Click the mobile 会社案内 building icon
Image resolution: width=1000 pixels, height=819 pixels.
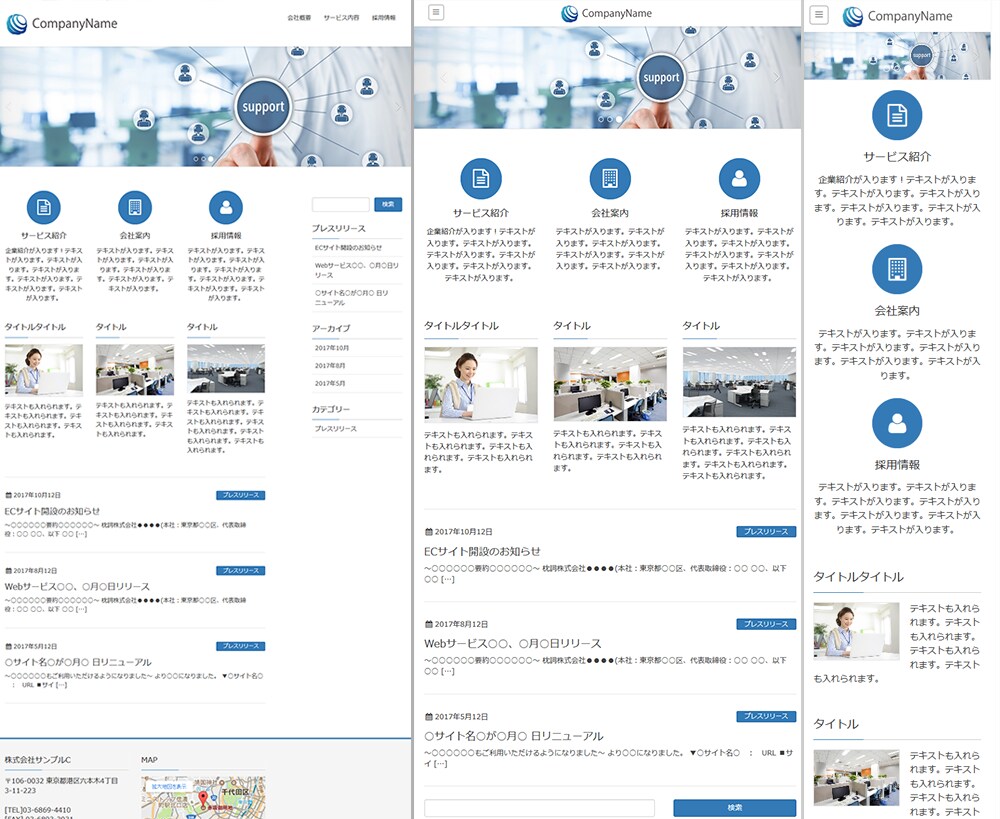(897, 269)
